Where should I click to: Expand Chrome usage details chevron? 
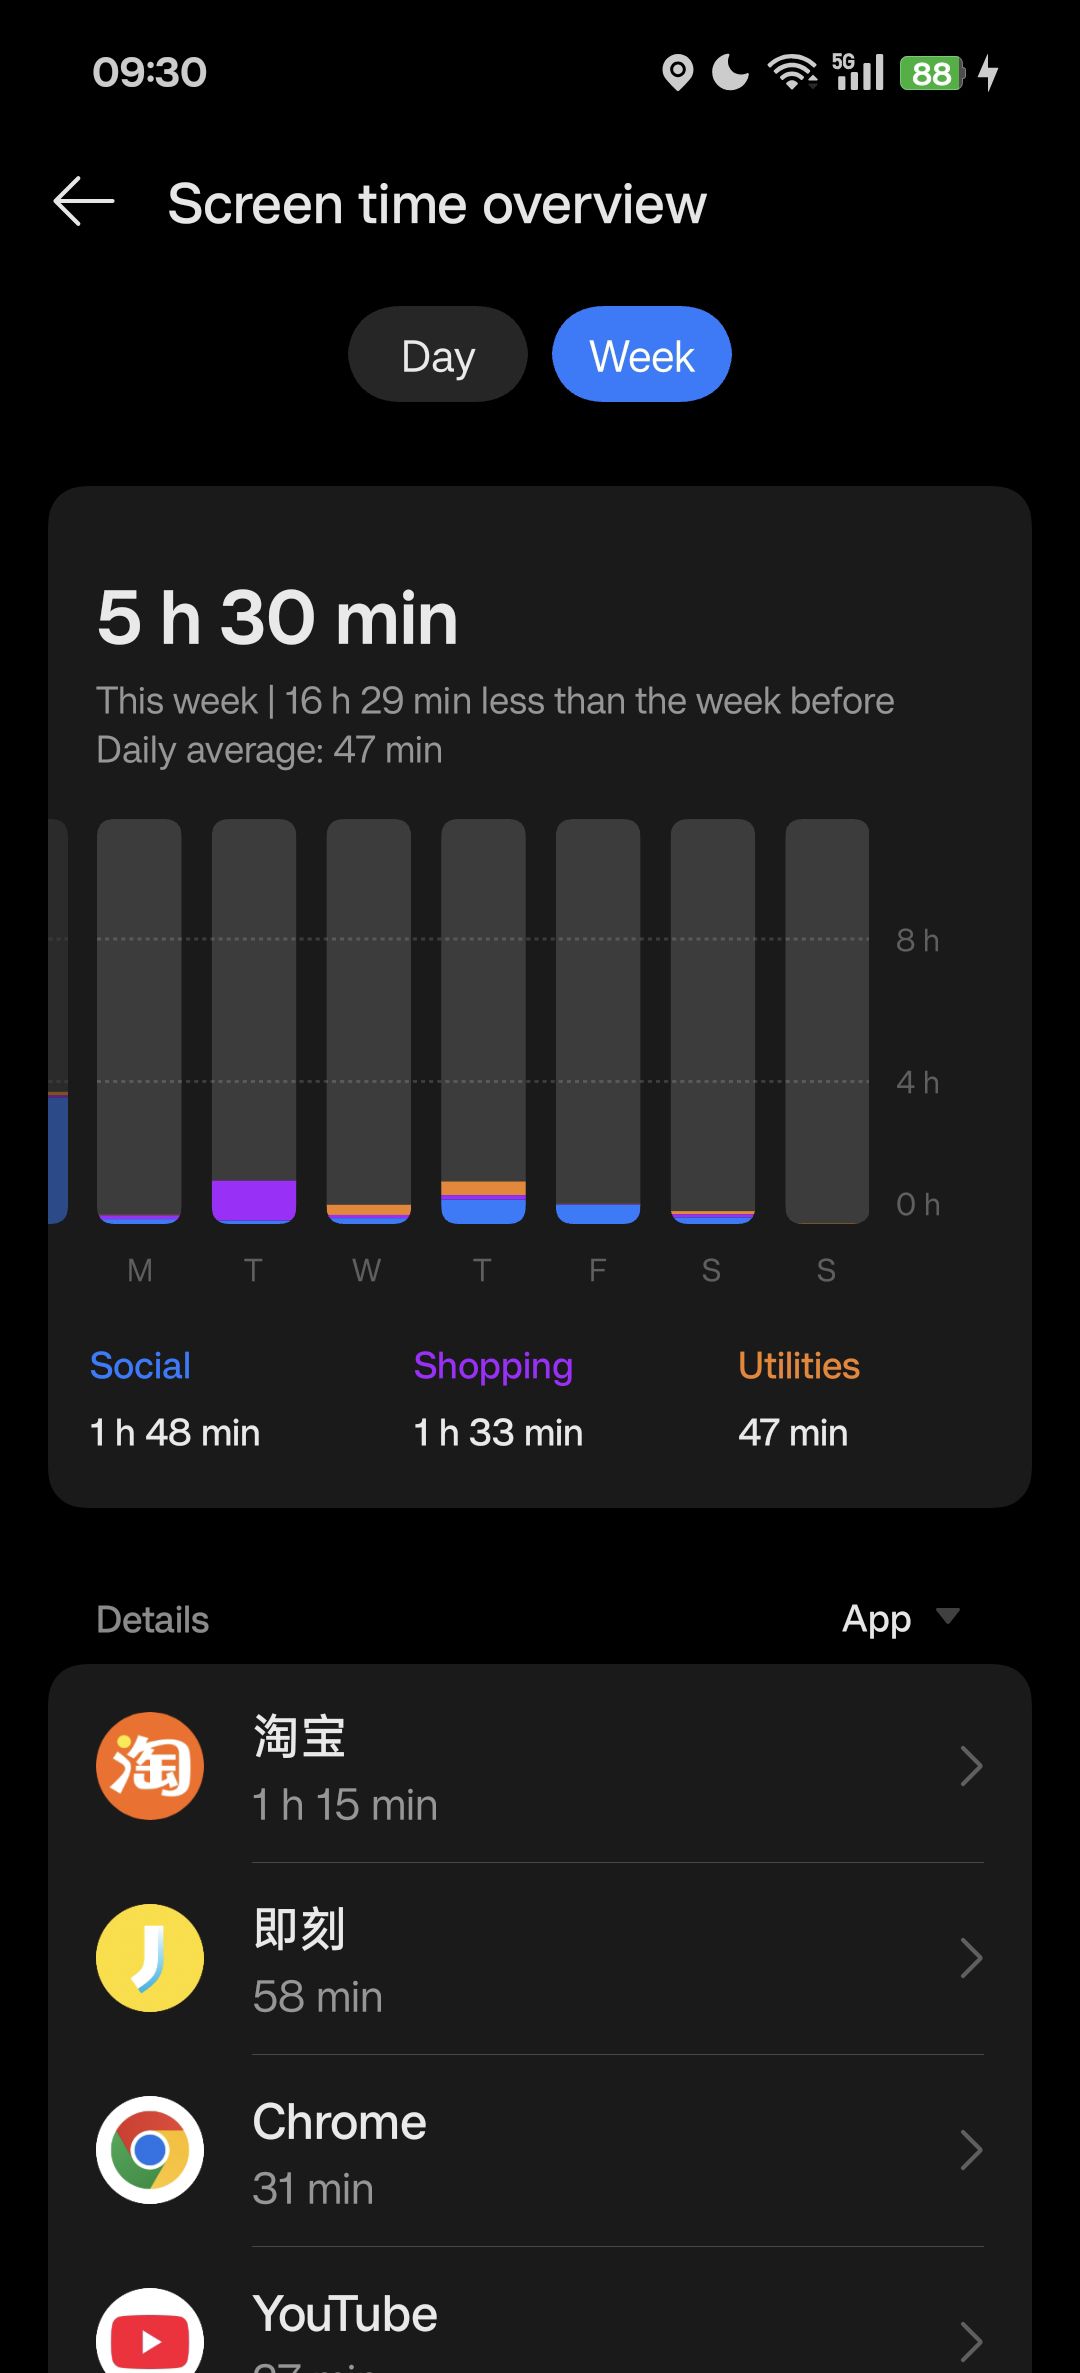[x=970, y=2150]
